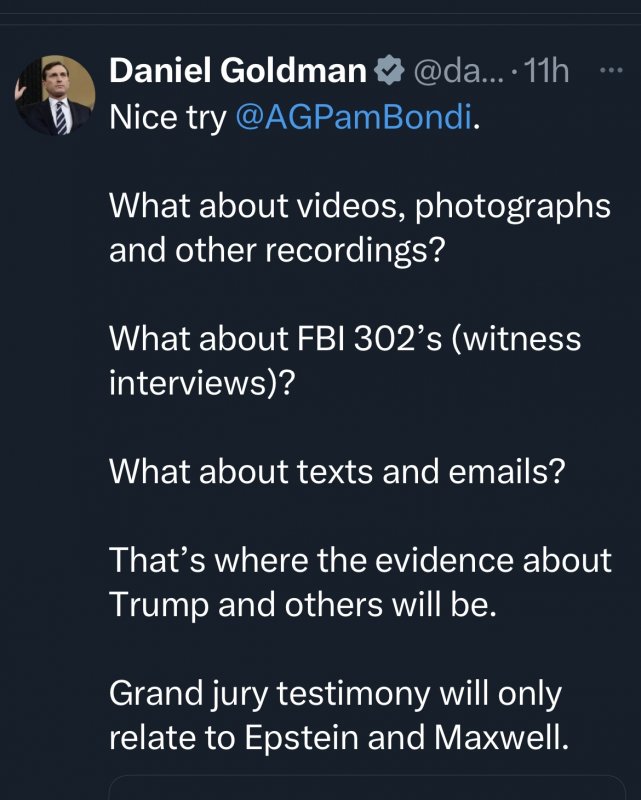Open the three-dot more options menu
Viewport: 641px width, 800px height.
tap(608, 71)
